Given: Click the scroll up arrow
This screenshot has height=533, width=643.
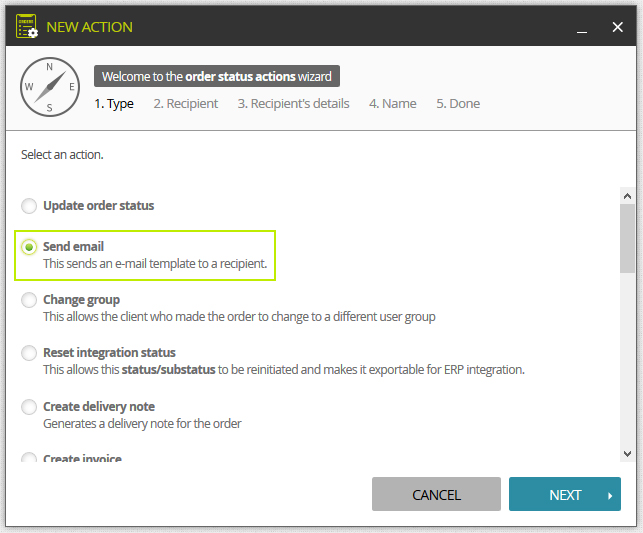Looking at the screenshot, I should click(x=627, y=196).
